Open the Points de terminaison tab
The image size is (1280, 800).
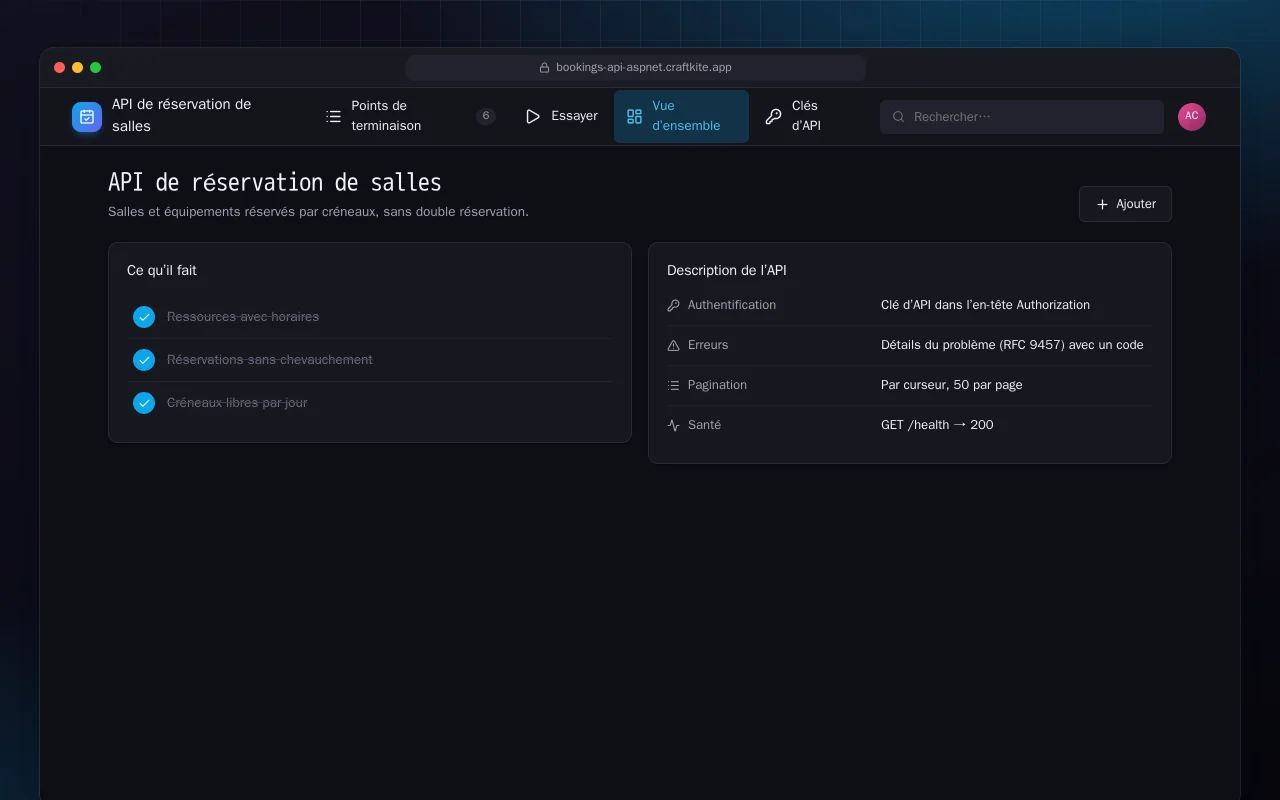[410, 117]
